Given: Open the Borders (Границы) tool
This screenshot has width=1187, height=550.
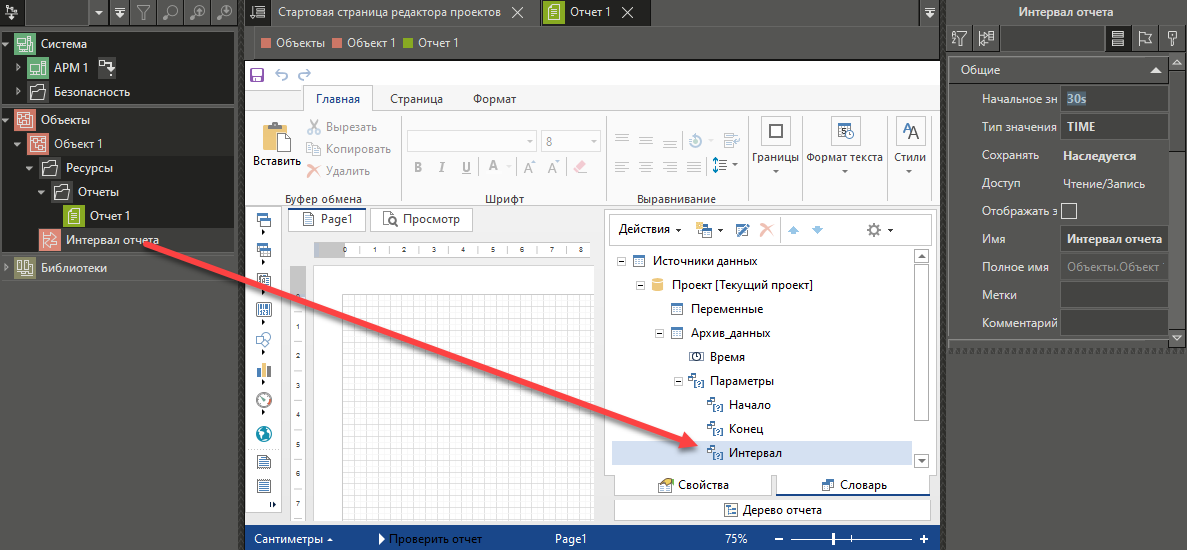Looking at the screenshot, I should click(x=775, y=146).
